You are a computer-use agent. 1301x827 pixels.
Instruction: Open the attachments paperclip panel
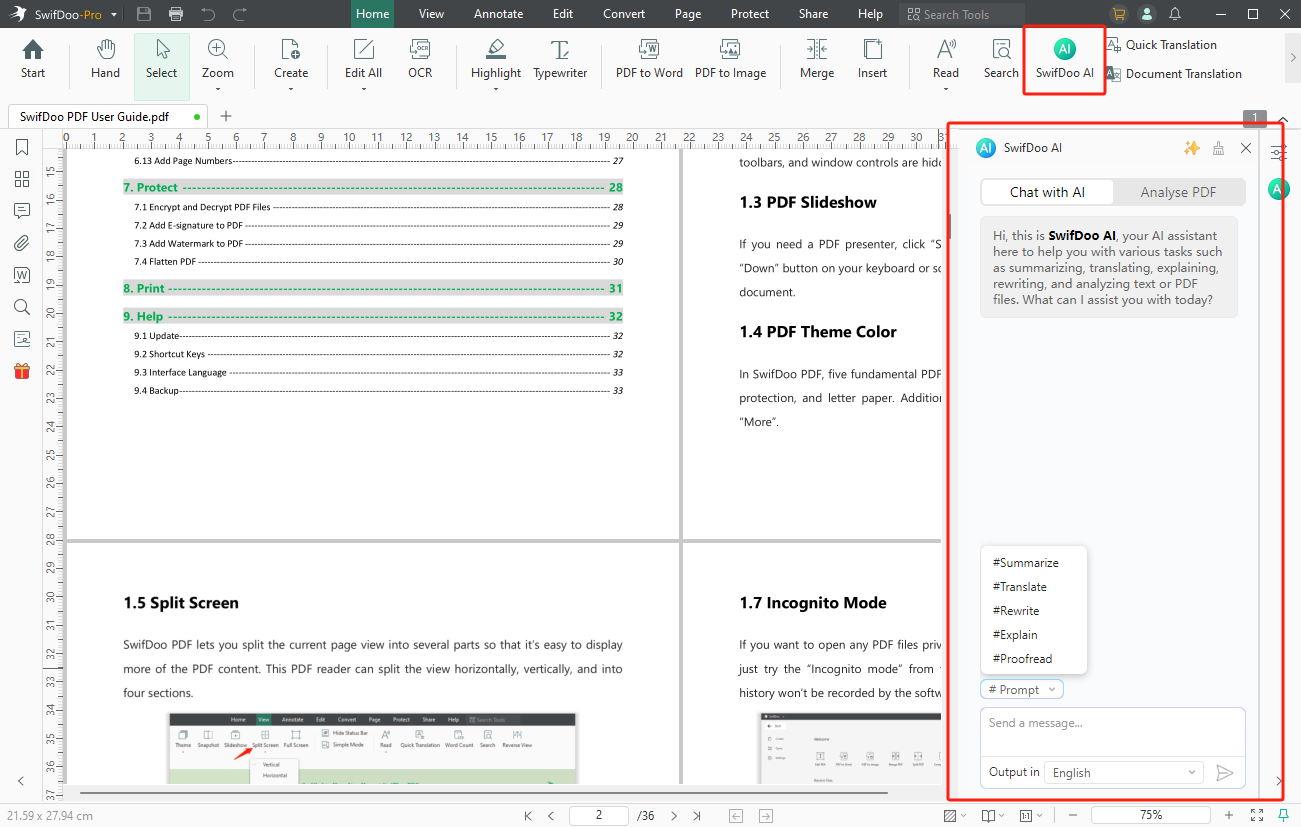(x=22, y=243)
